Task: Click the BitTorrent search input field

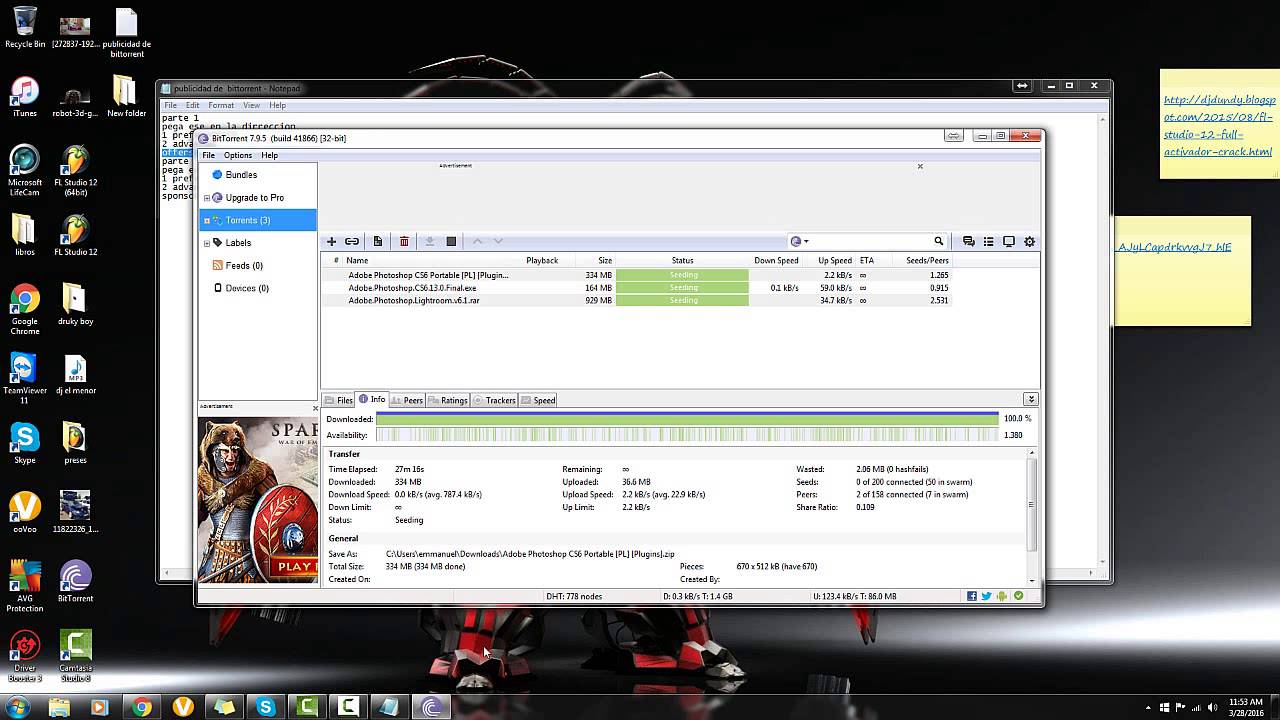Action: pyautogui.click(x=870, y=241)
